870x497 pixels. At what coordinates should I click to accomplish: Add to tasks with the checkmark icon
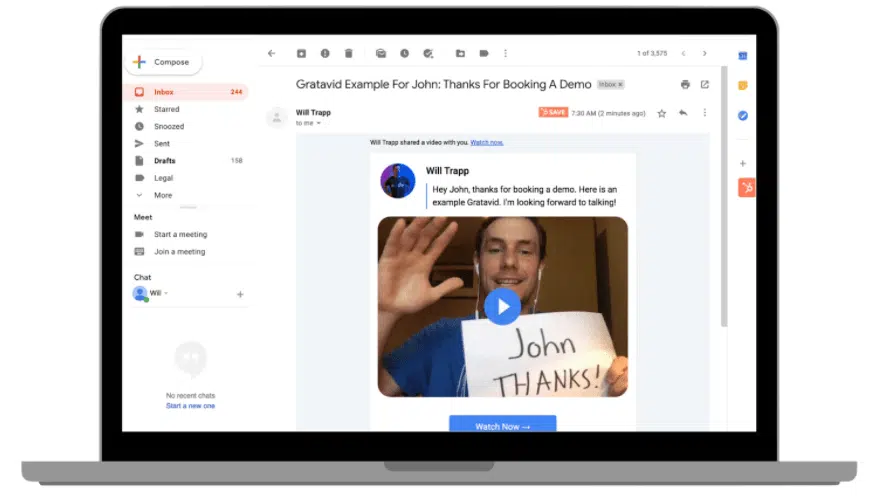click(x=428, y=53)
